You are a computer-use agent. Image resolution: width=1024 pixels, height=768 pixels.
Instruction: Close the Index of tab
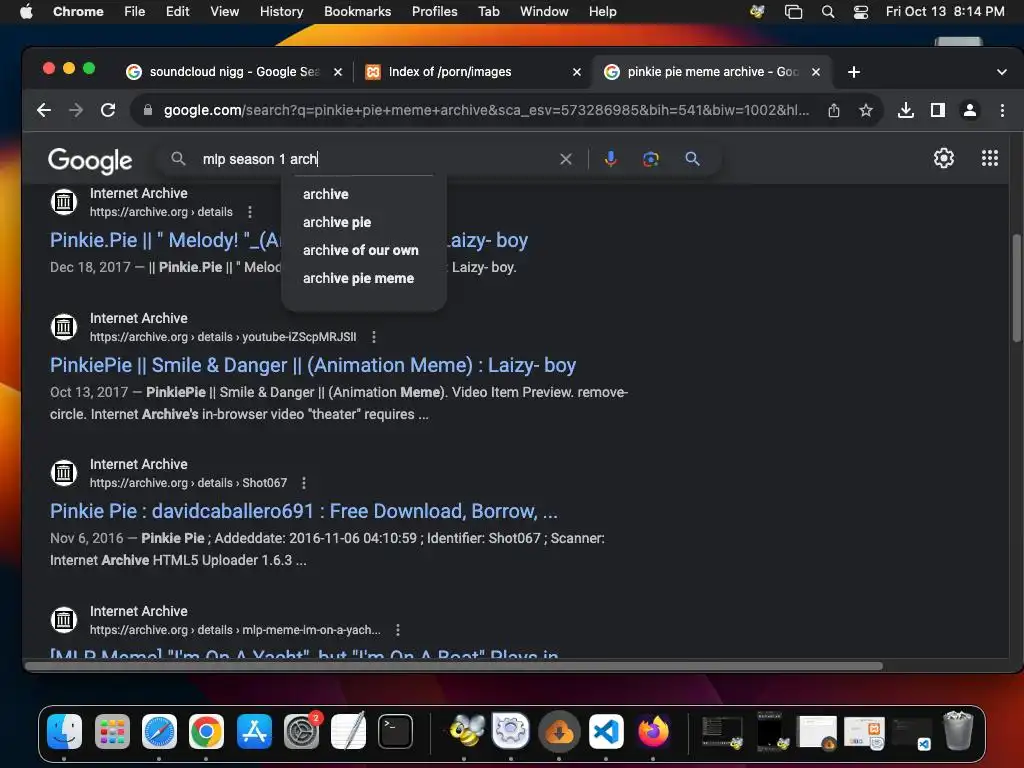pyautogui.click(x=577, y=72)
